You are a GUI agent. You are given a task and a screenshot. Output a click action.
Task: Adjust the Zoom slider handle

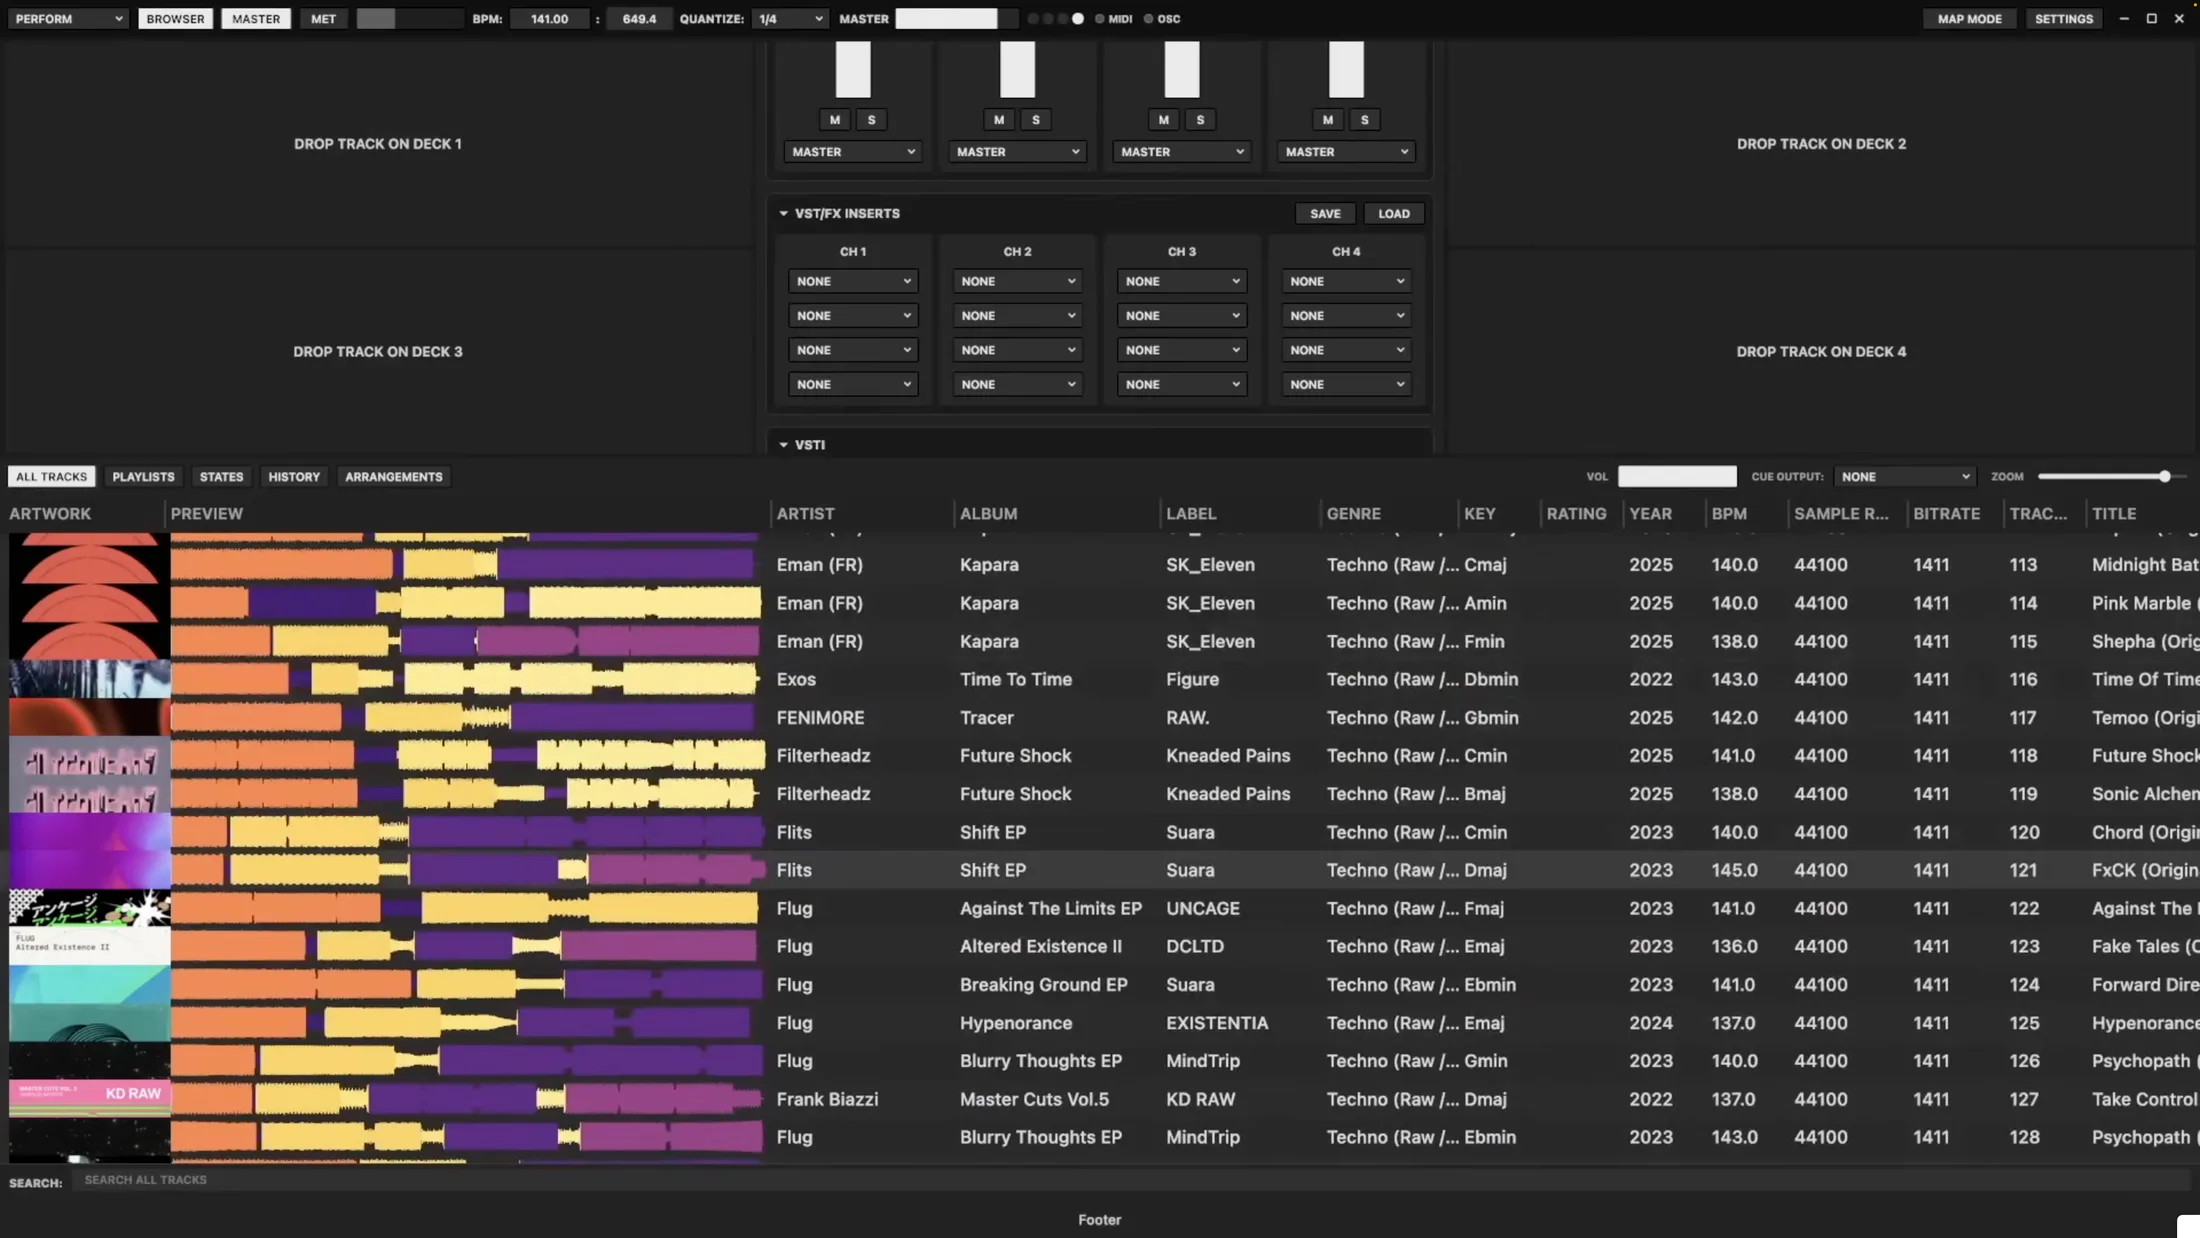[2164, 477]
